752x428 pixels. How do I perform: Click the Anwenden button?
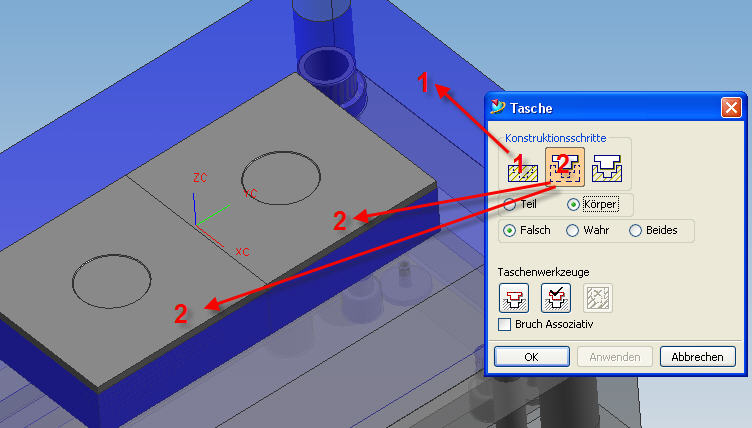pos(615,357)
